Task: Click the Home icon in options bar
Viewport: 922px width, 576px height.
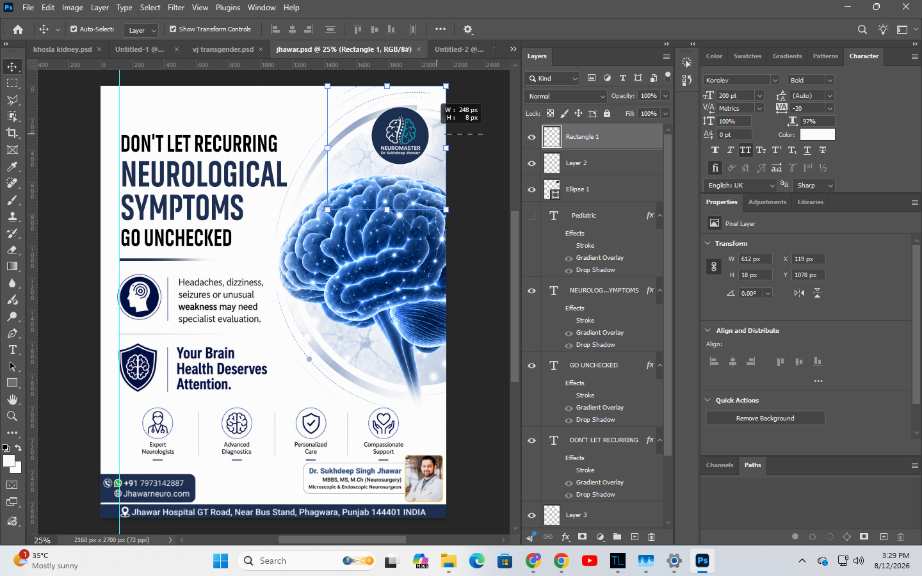Action: click(18, 29)
